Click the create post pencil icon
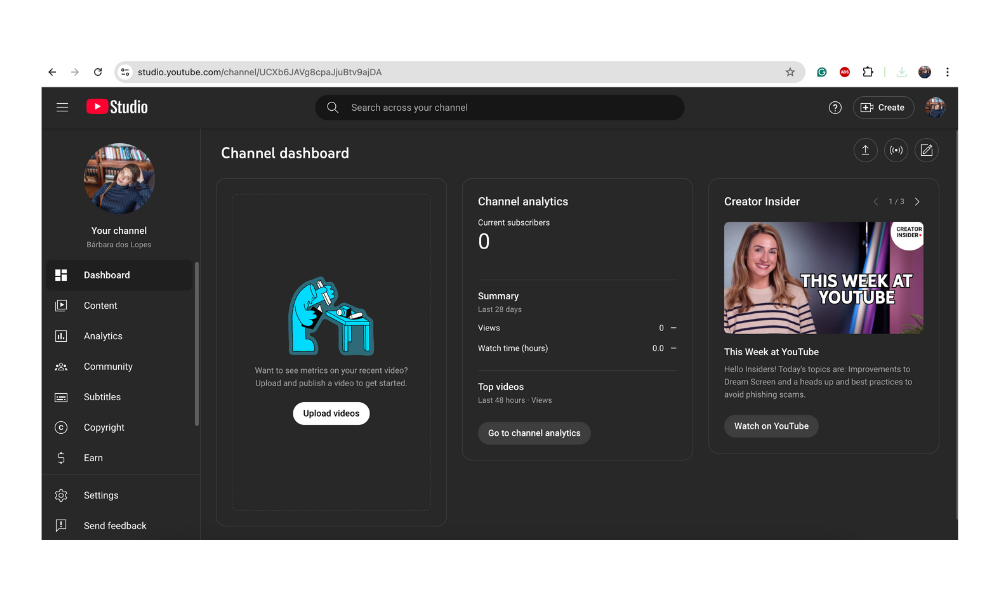Screen dimensions: 1000x600 pos(927,150)
